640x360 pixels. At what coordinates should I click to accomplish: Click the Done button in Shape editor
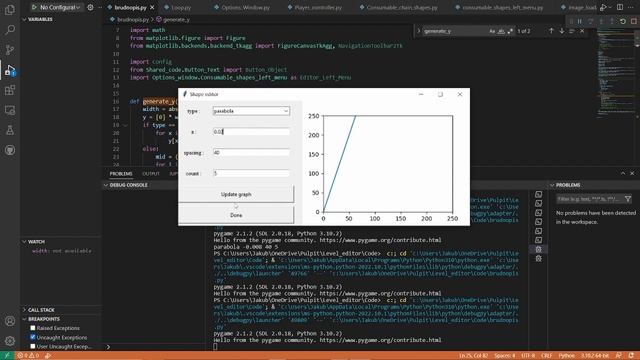[236, 215]
